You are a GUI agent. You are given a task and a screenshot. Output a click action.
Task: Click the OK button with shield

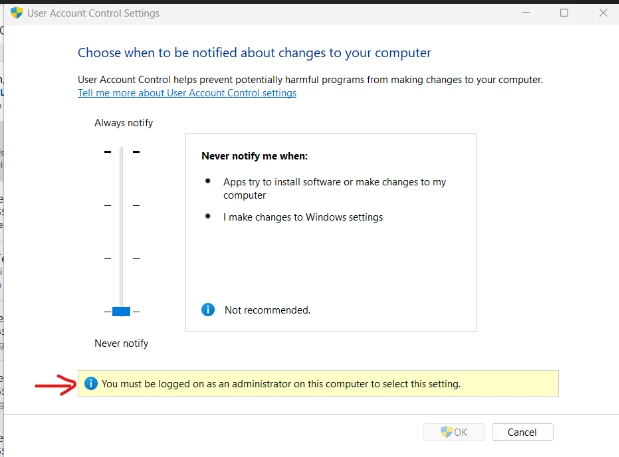tap(454, 432)
